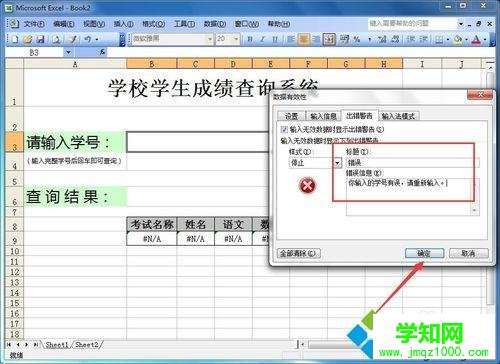Open the 格式 (Format) menu
500x364 pixels.
154,24
